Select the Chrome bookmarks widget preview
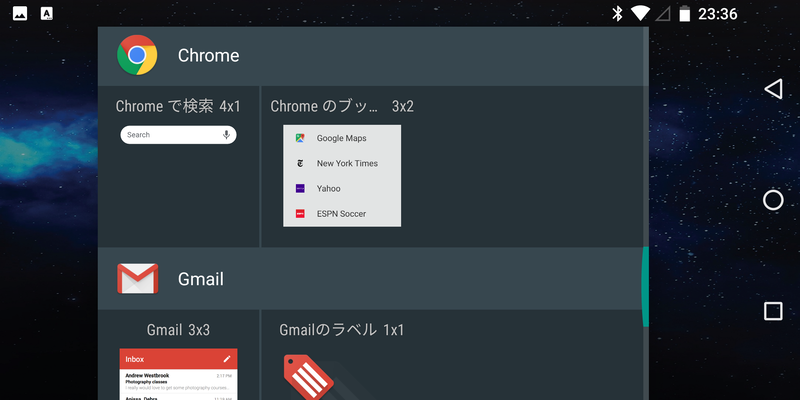The width and height of the screenshot is (800, 400). (342, 176)
